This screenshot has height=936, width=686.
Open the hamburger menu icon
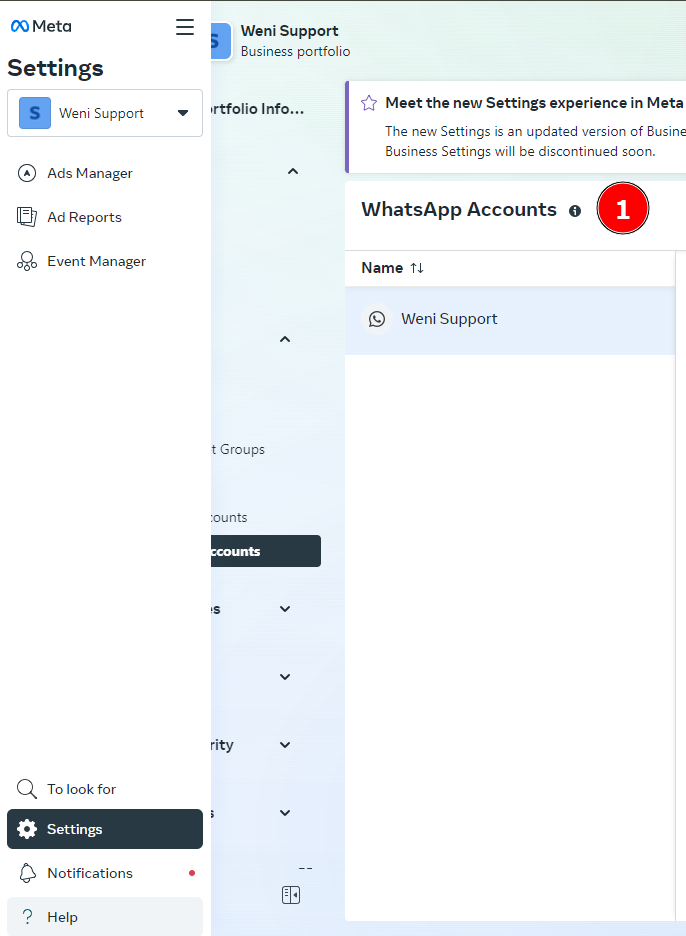[x=184, y=27]
